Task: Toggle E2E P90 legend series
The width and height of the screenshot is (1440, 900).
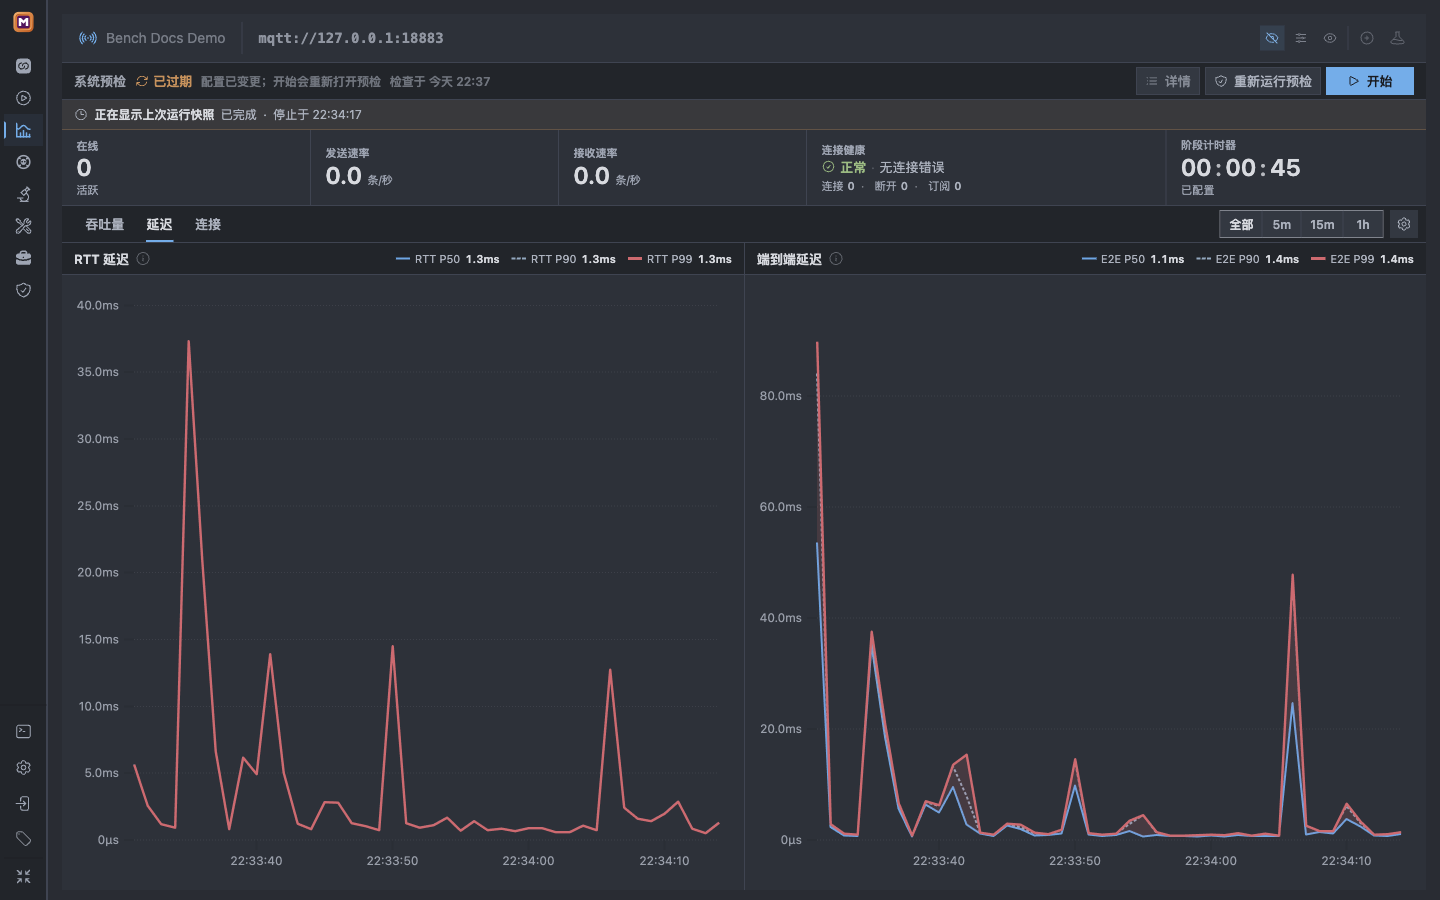Action: coord(1248,259)
